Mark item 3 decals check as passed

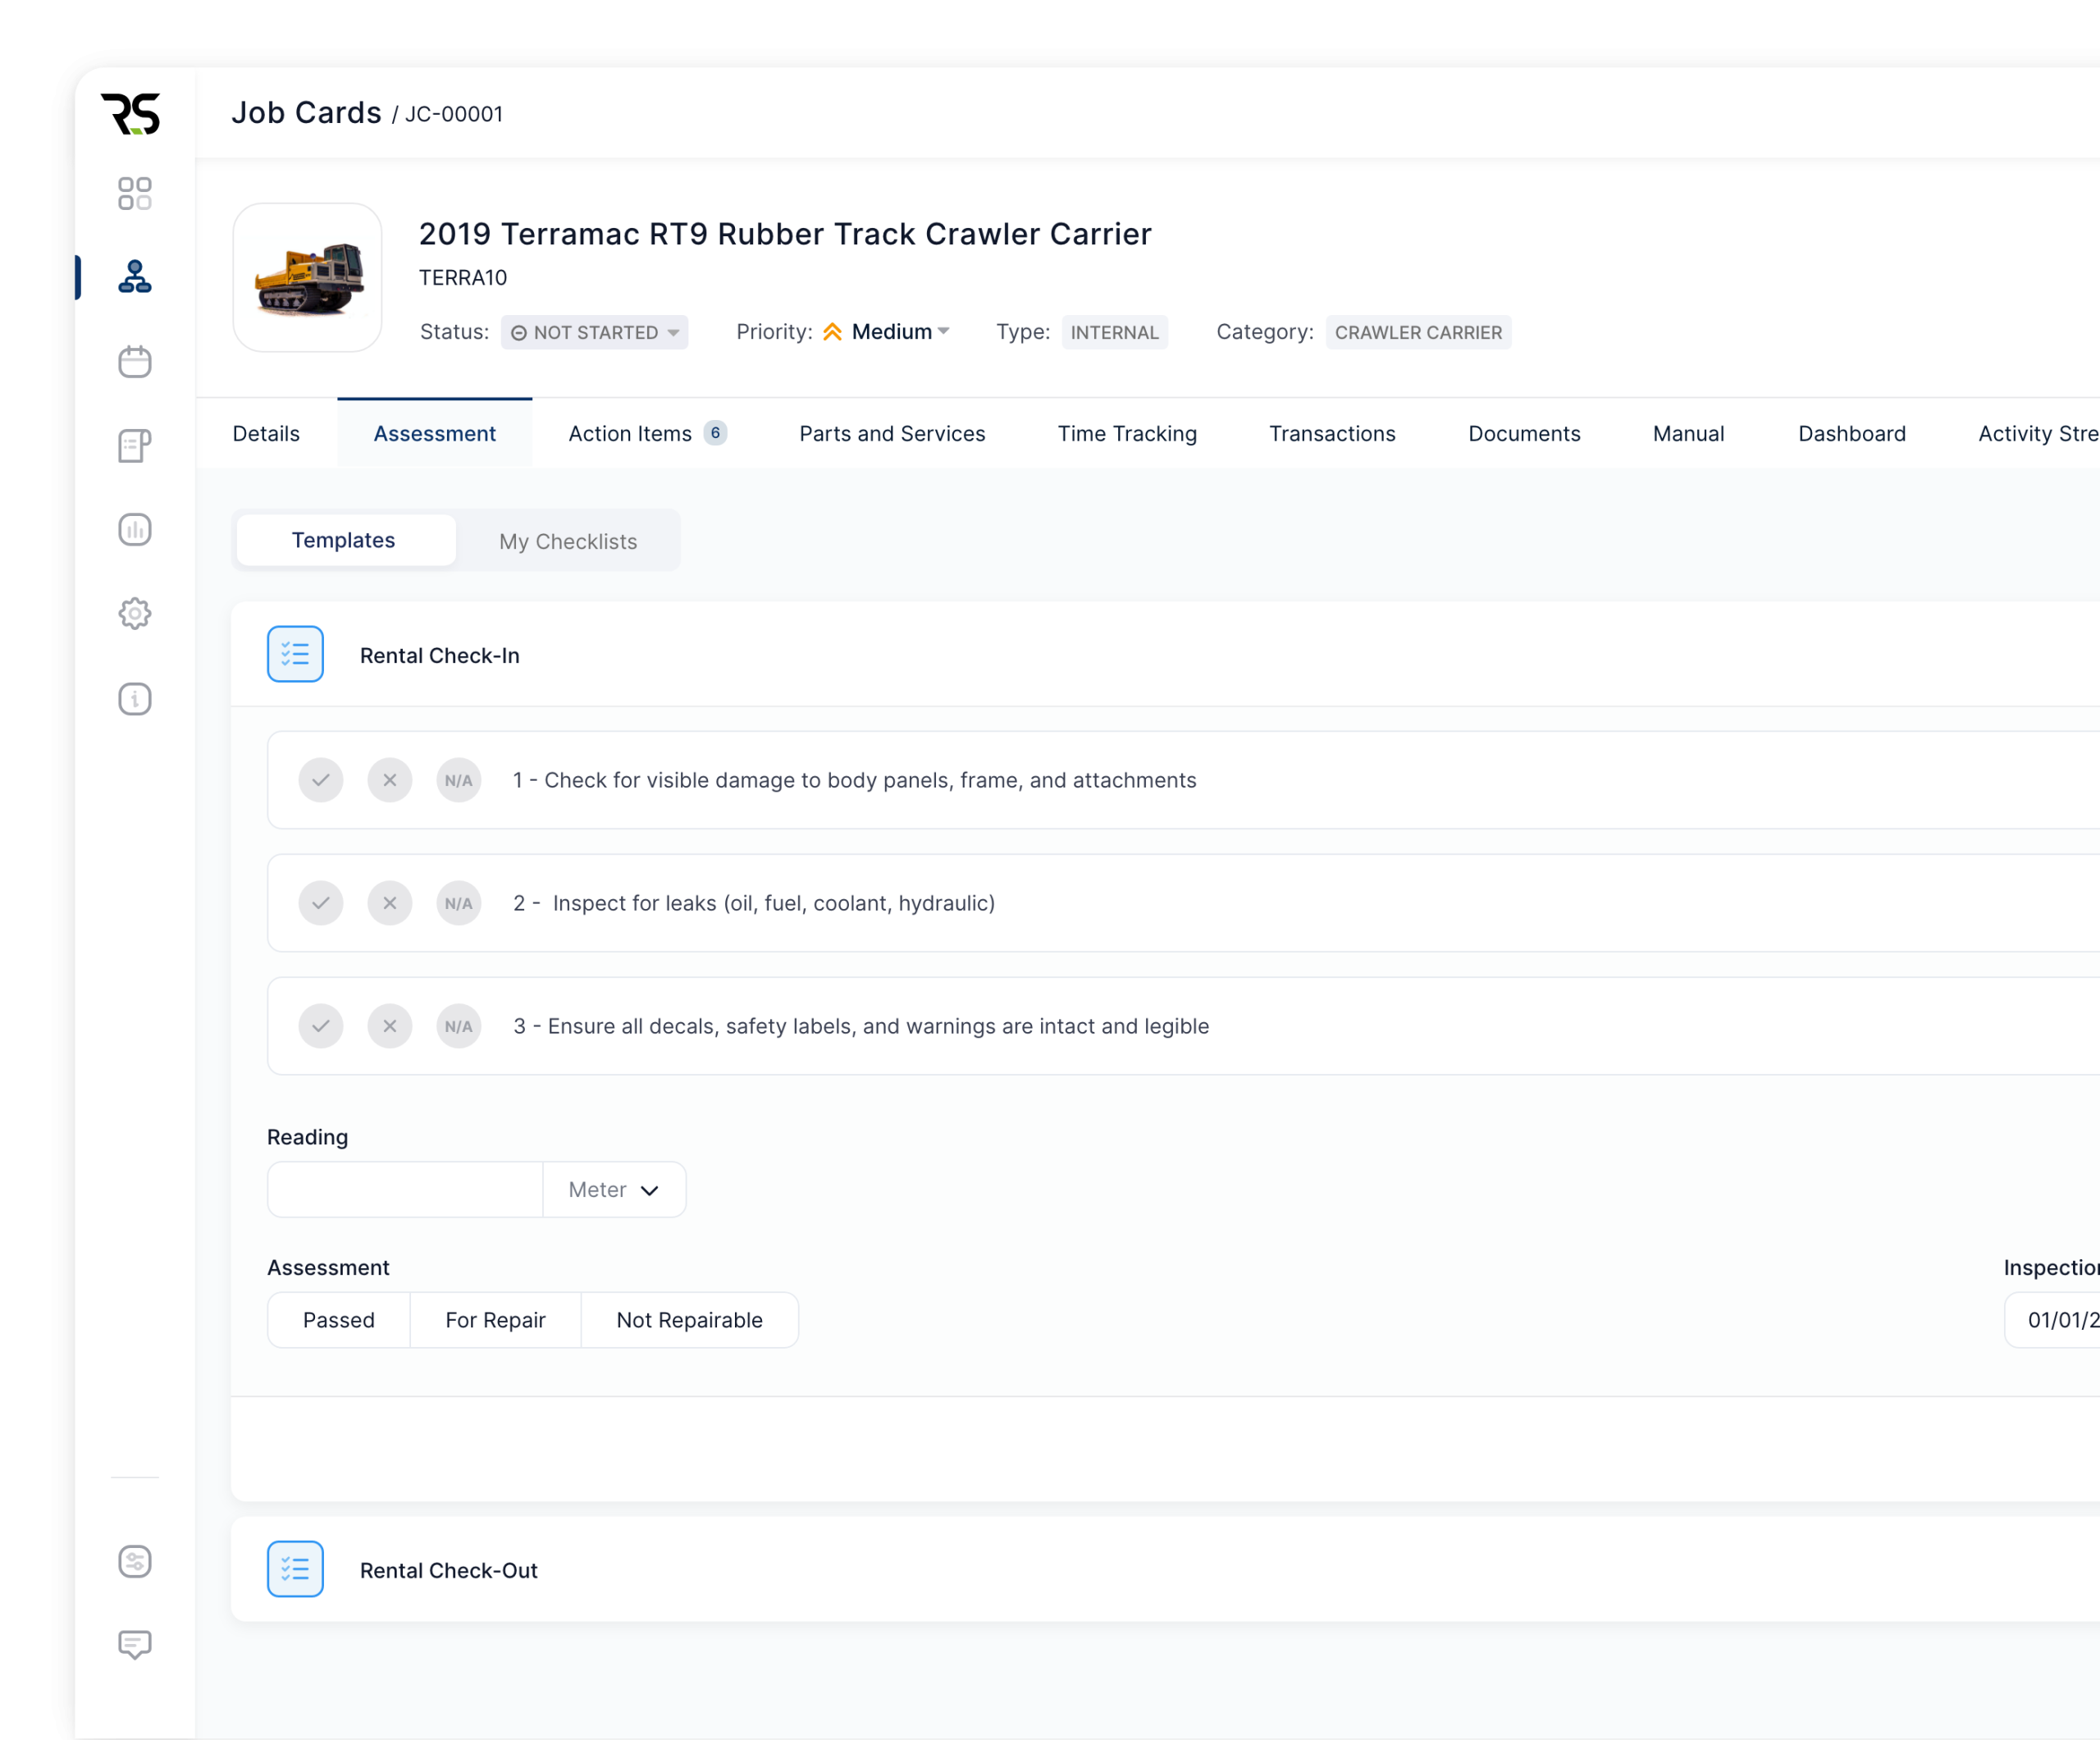pyautogui.click(x=321, y=1026)
